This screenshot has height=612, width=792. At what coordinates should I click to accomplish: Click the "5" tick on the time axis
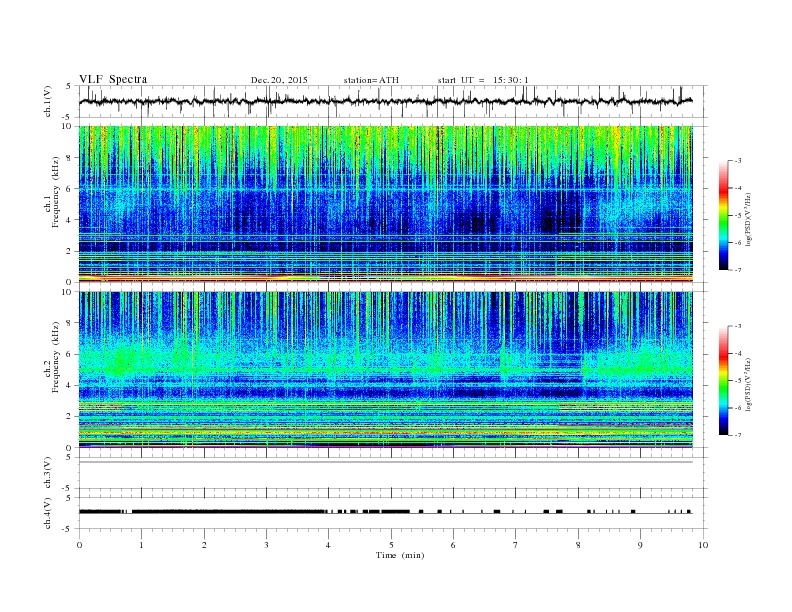[391, 545]
